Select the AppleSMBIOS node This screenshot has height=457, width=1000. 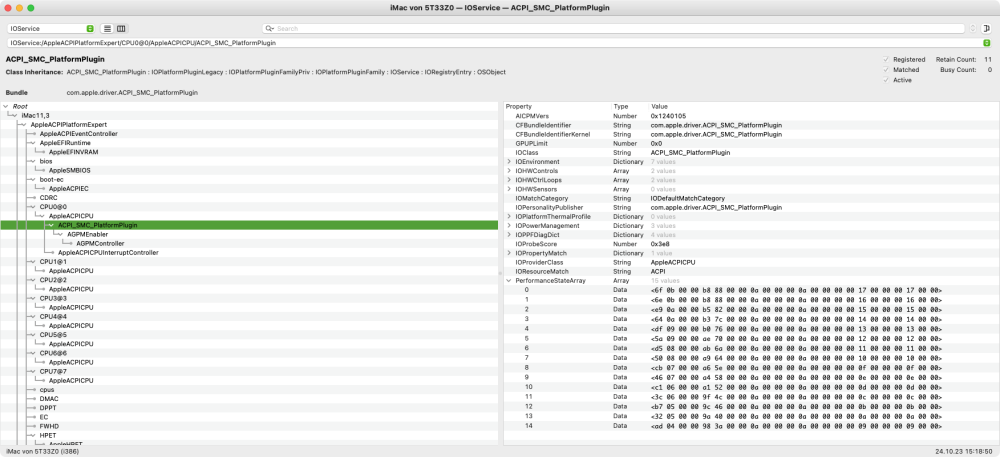[x=68, y=171]
